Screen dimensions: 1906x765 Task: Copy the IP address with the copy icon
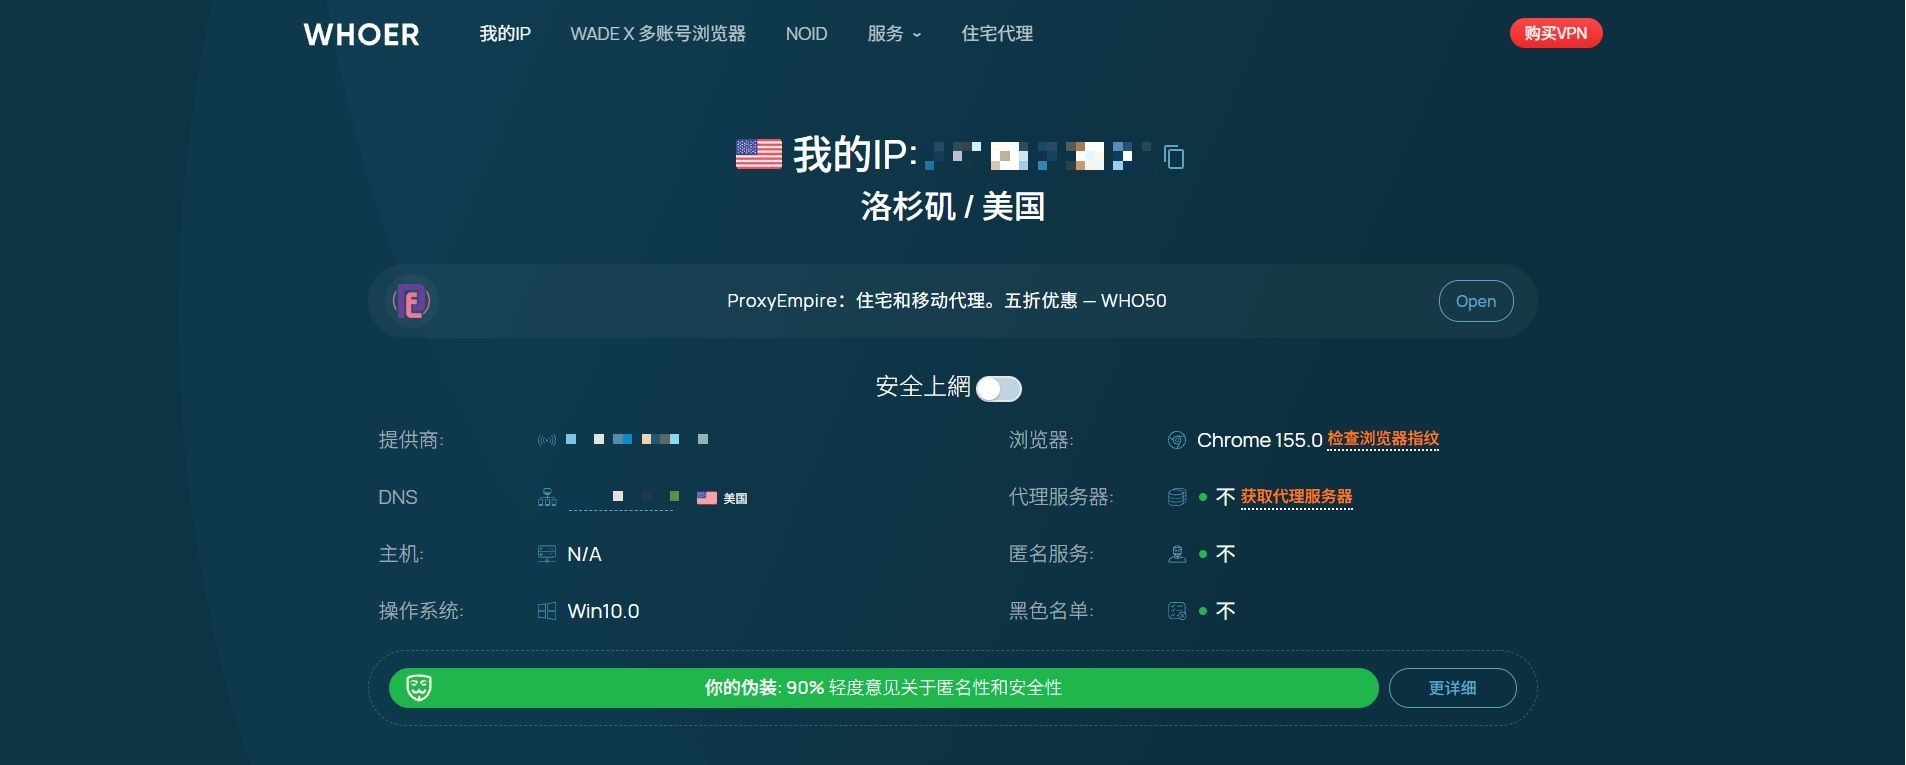(1174, 157)
